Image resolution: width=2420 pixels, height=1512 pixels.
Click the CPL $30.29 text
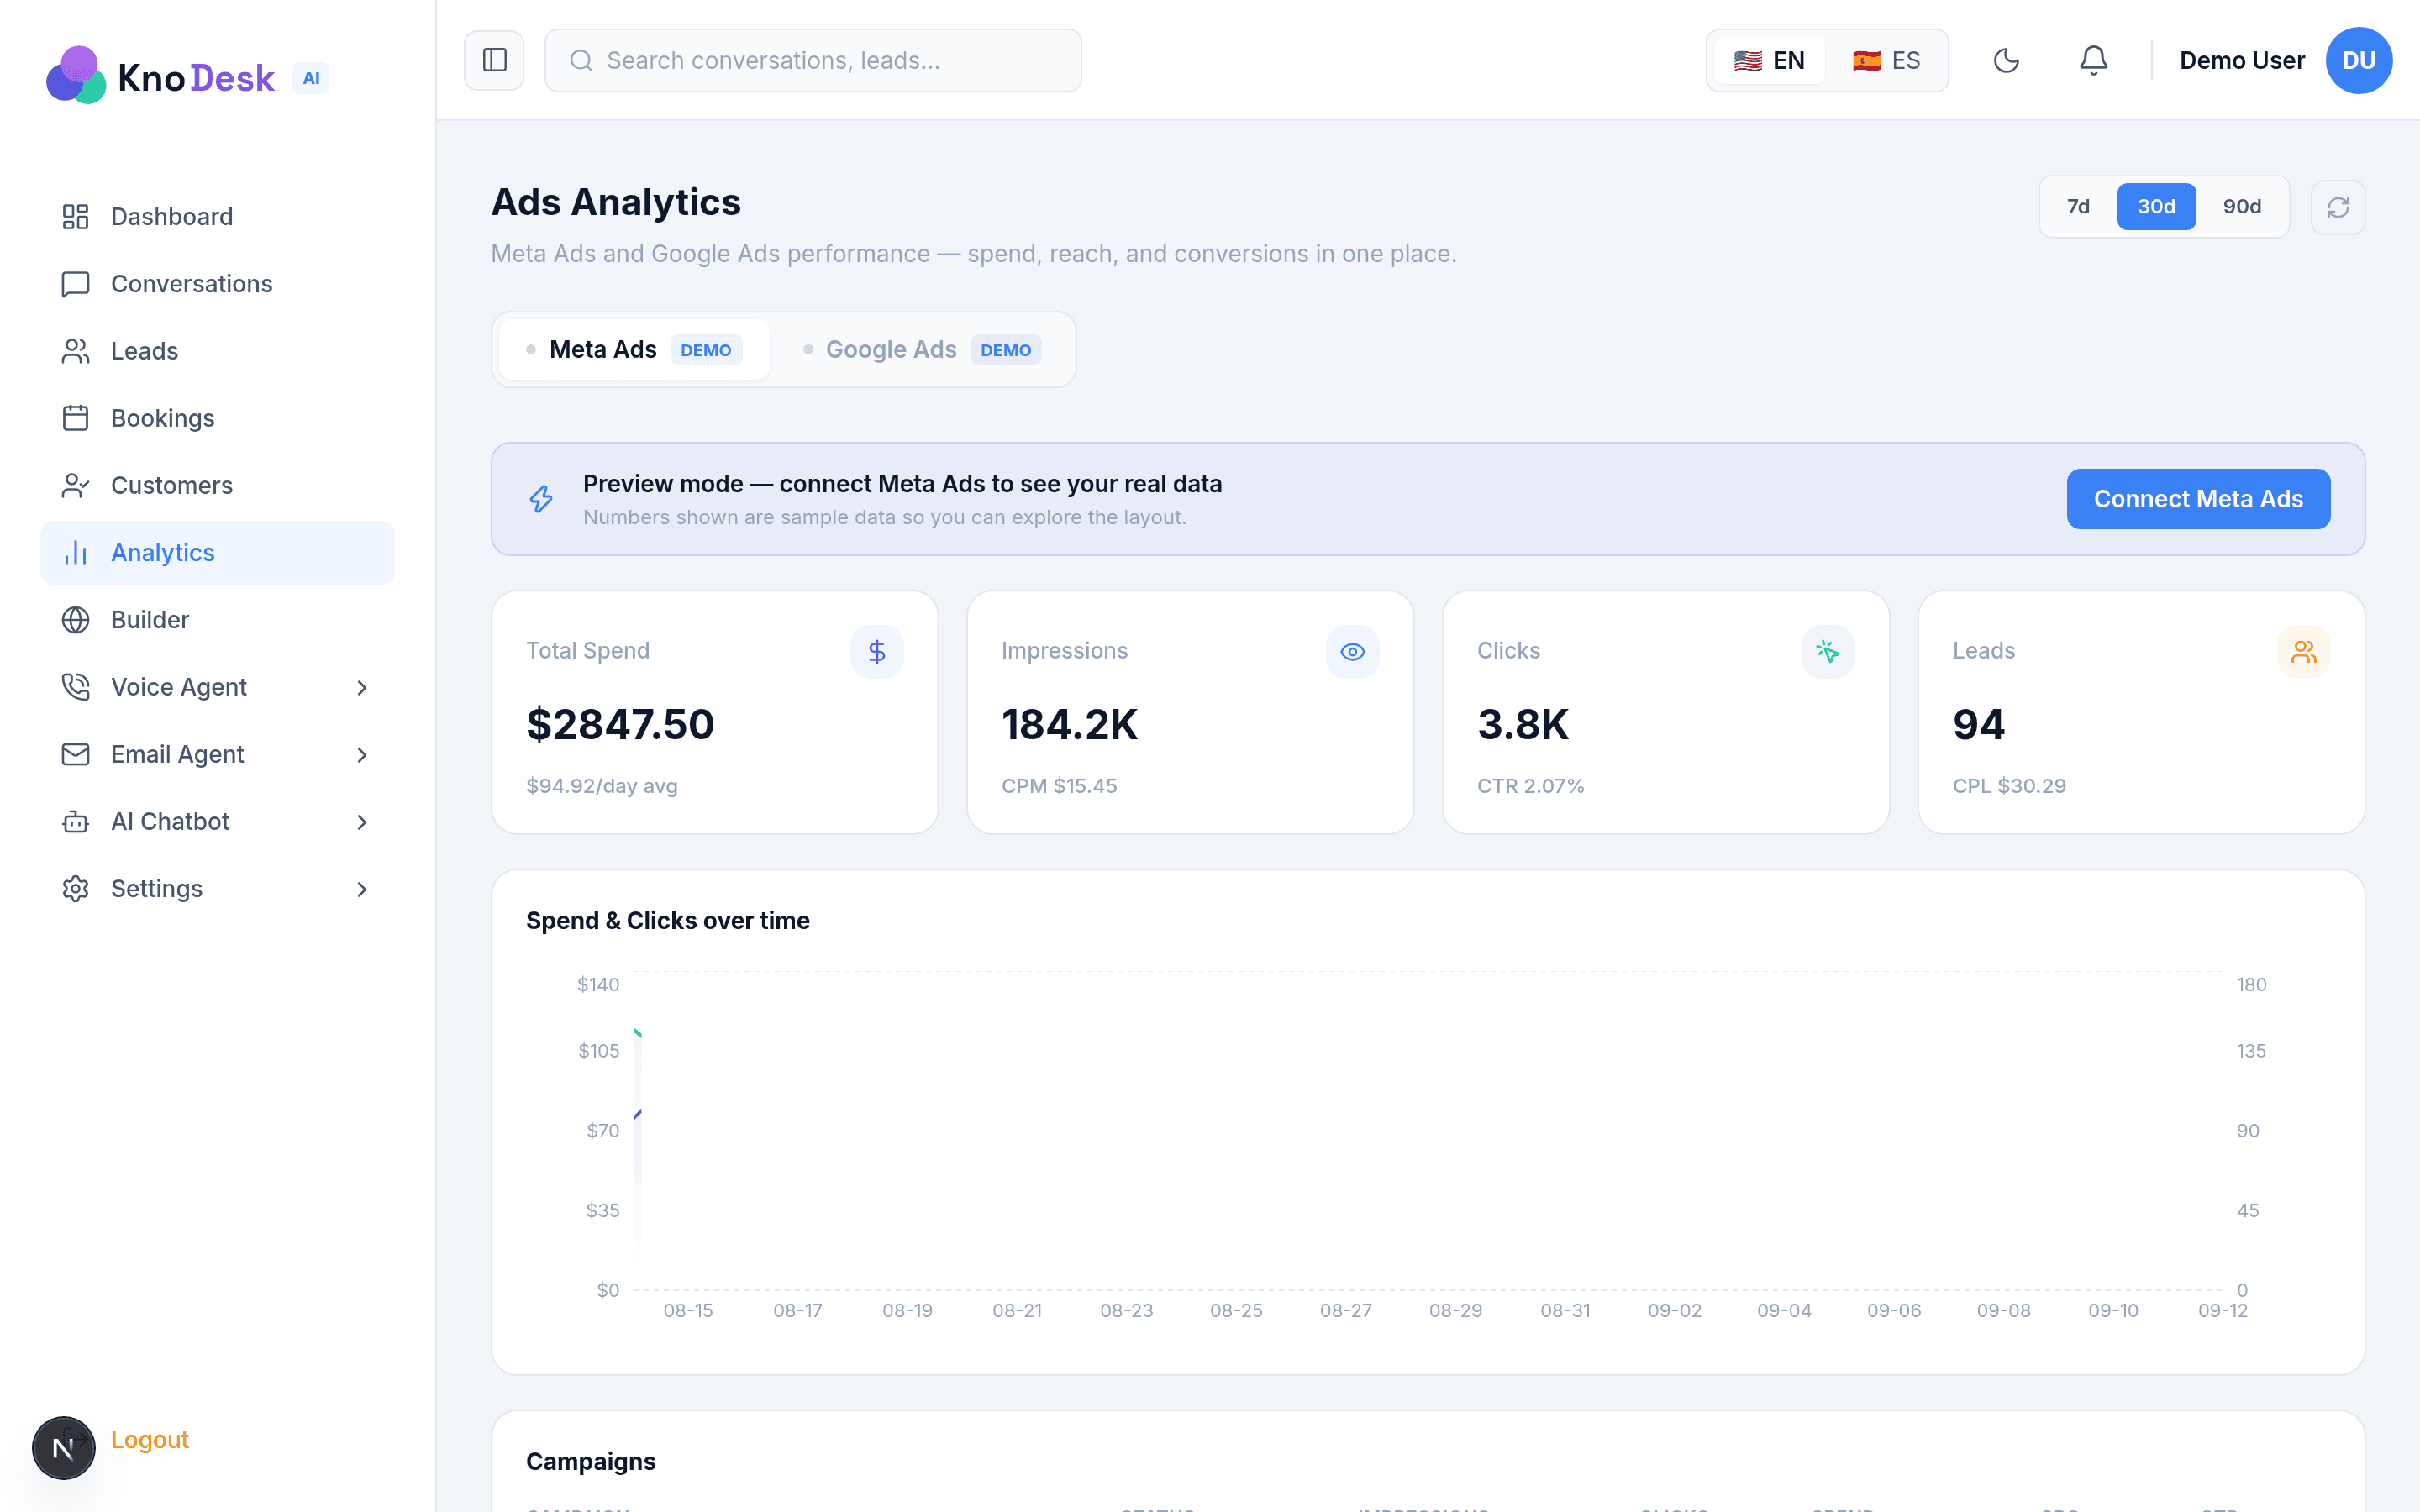(x=2009, y=786)
